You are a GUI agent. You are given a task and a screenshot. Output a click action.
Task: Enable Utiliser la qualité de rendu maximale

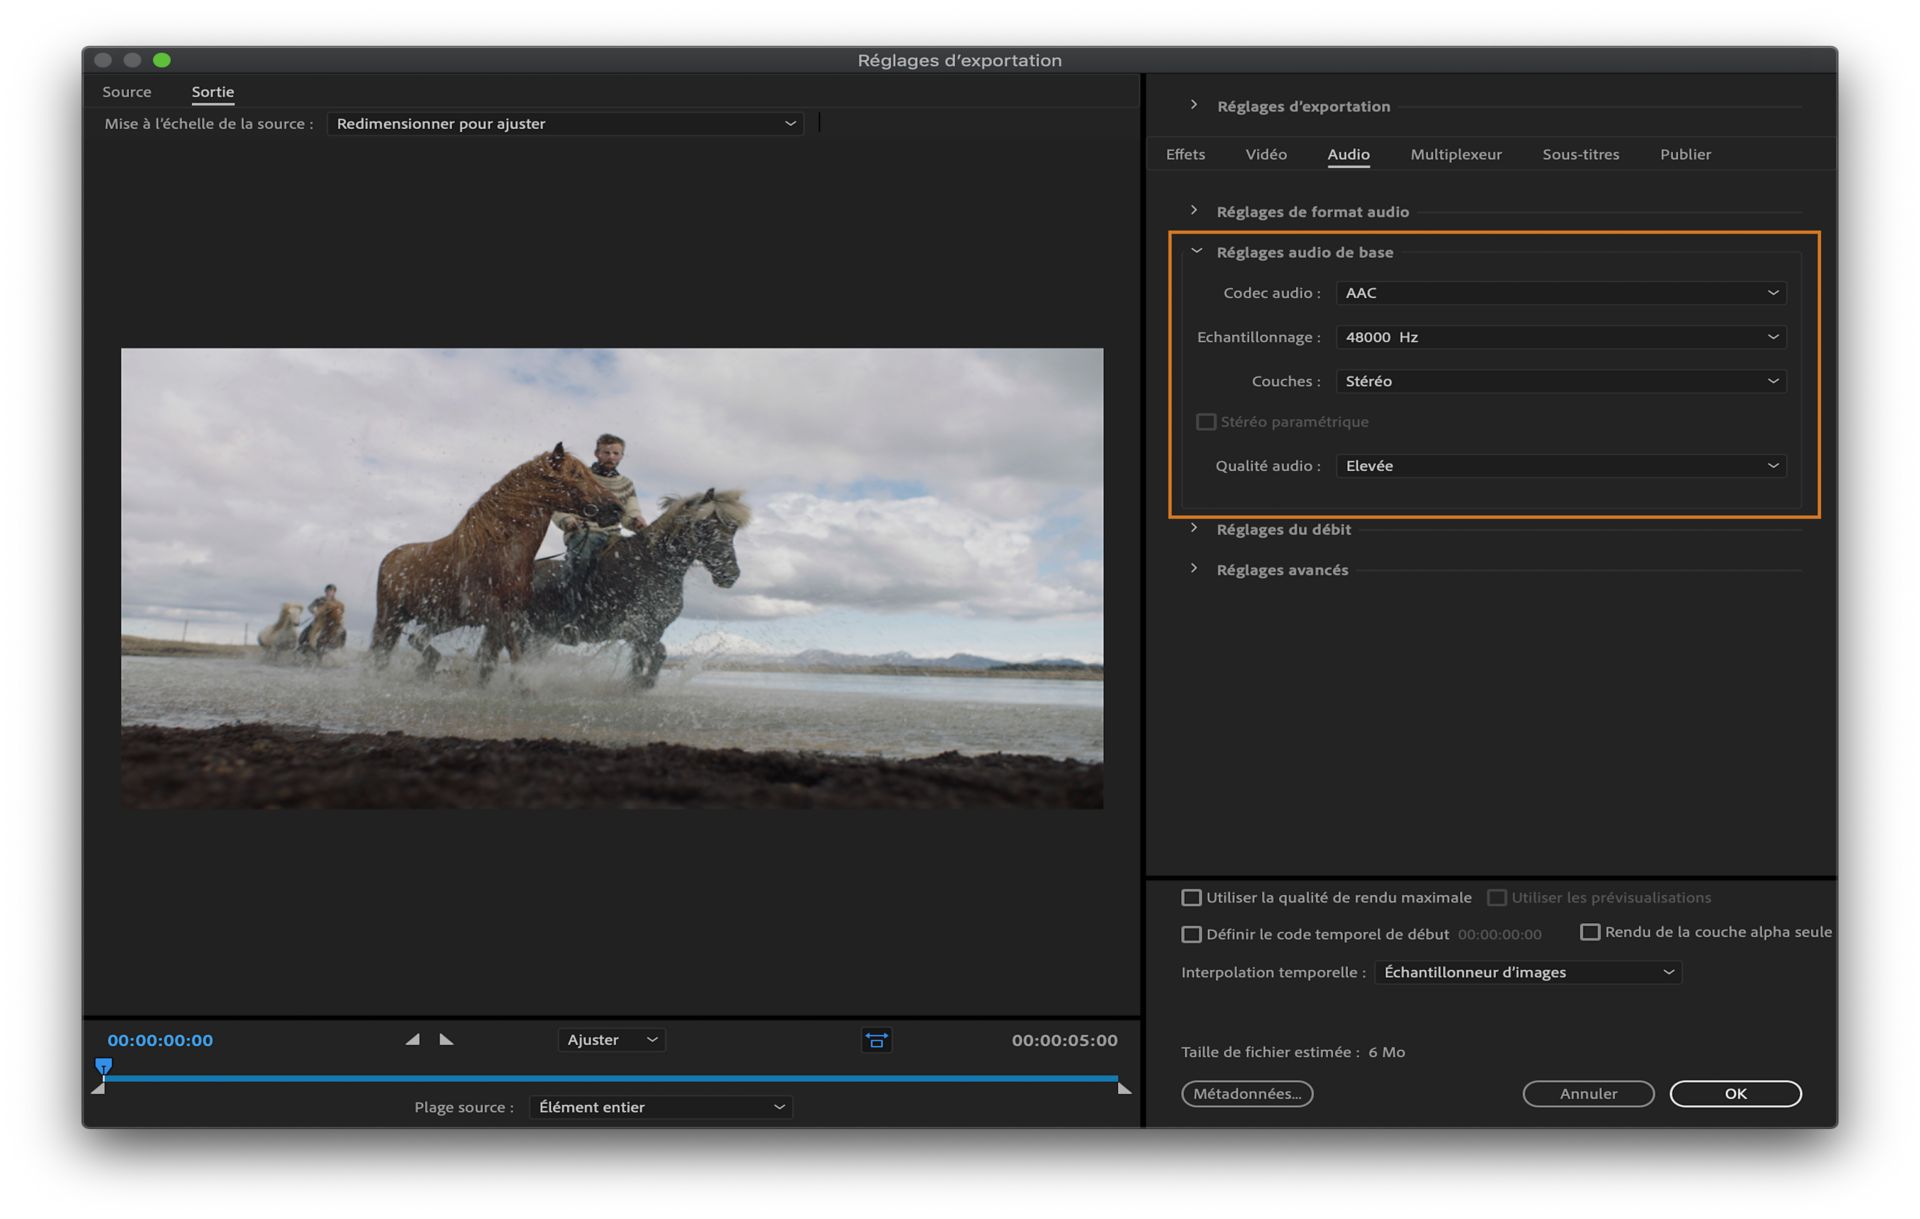click(1191, 898)
